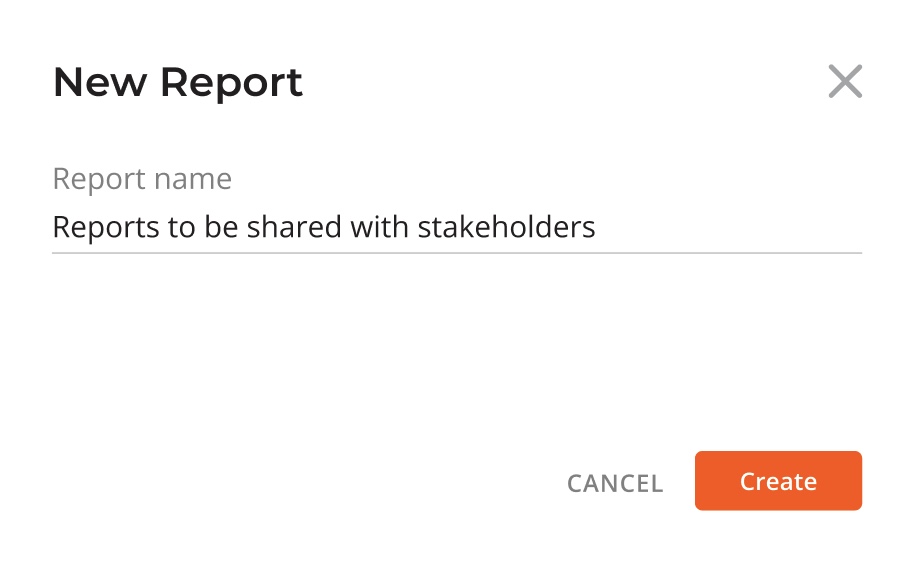This screenshot has width=914, height=562.
Task: Click the orange Create button
Action: (x=778, y=481)
